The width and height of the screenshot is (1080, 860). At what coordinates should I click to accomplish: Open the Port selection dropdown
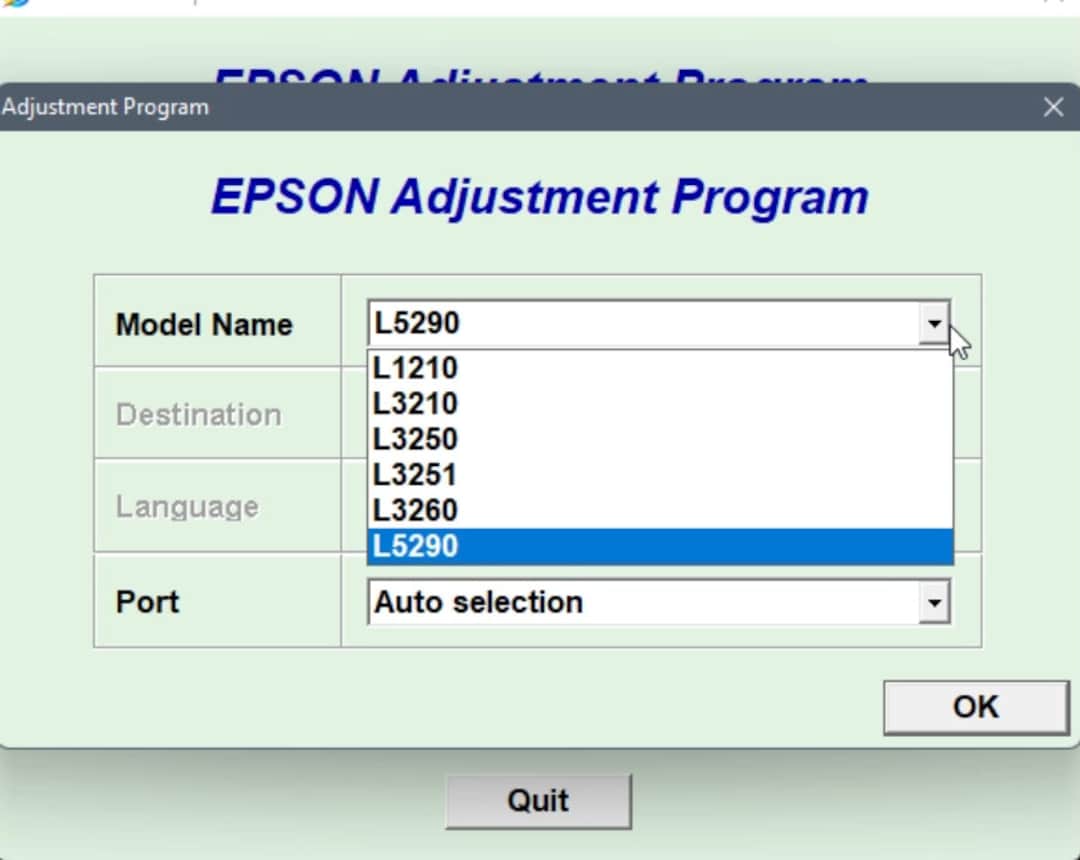tap(934, 601)
